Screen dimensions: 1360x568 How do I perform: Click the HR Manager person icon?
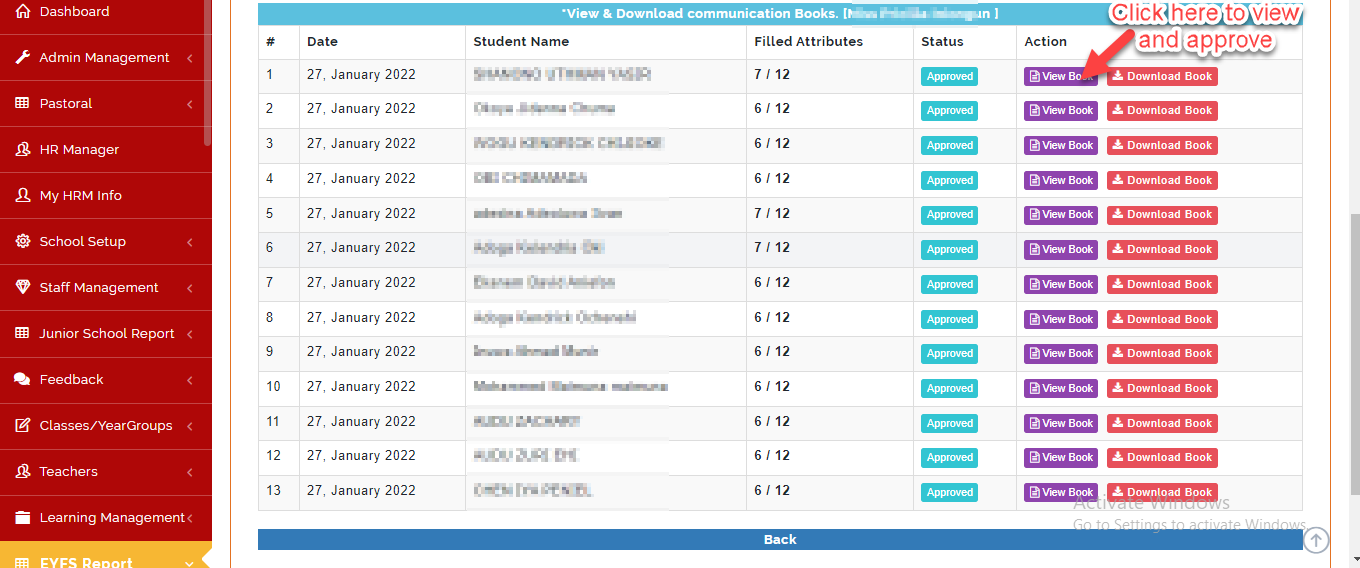pyautogui.click(x=23, y=149)
